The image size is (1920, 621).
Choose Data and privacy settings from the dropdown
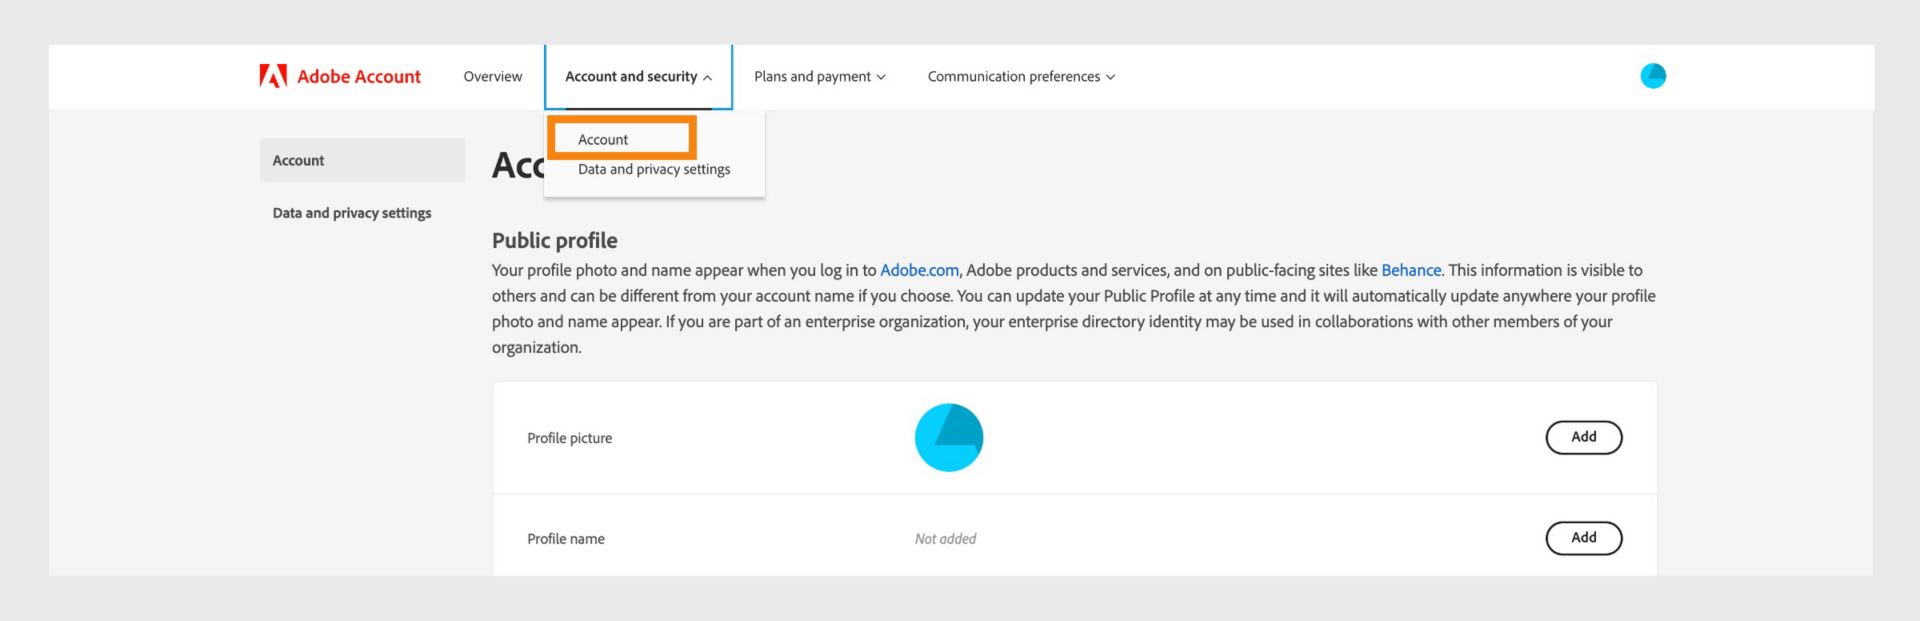[x=653, y=169]
